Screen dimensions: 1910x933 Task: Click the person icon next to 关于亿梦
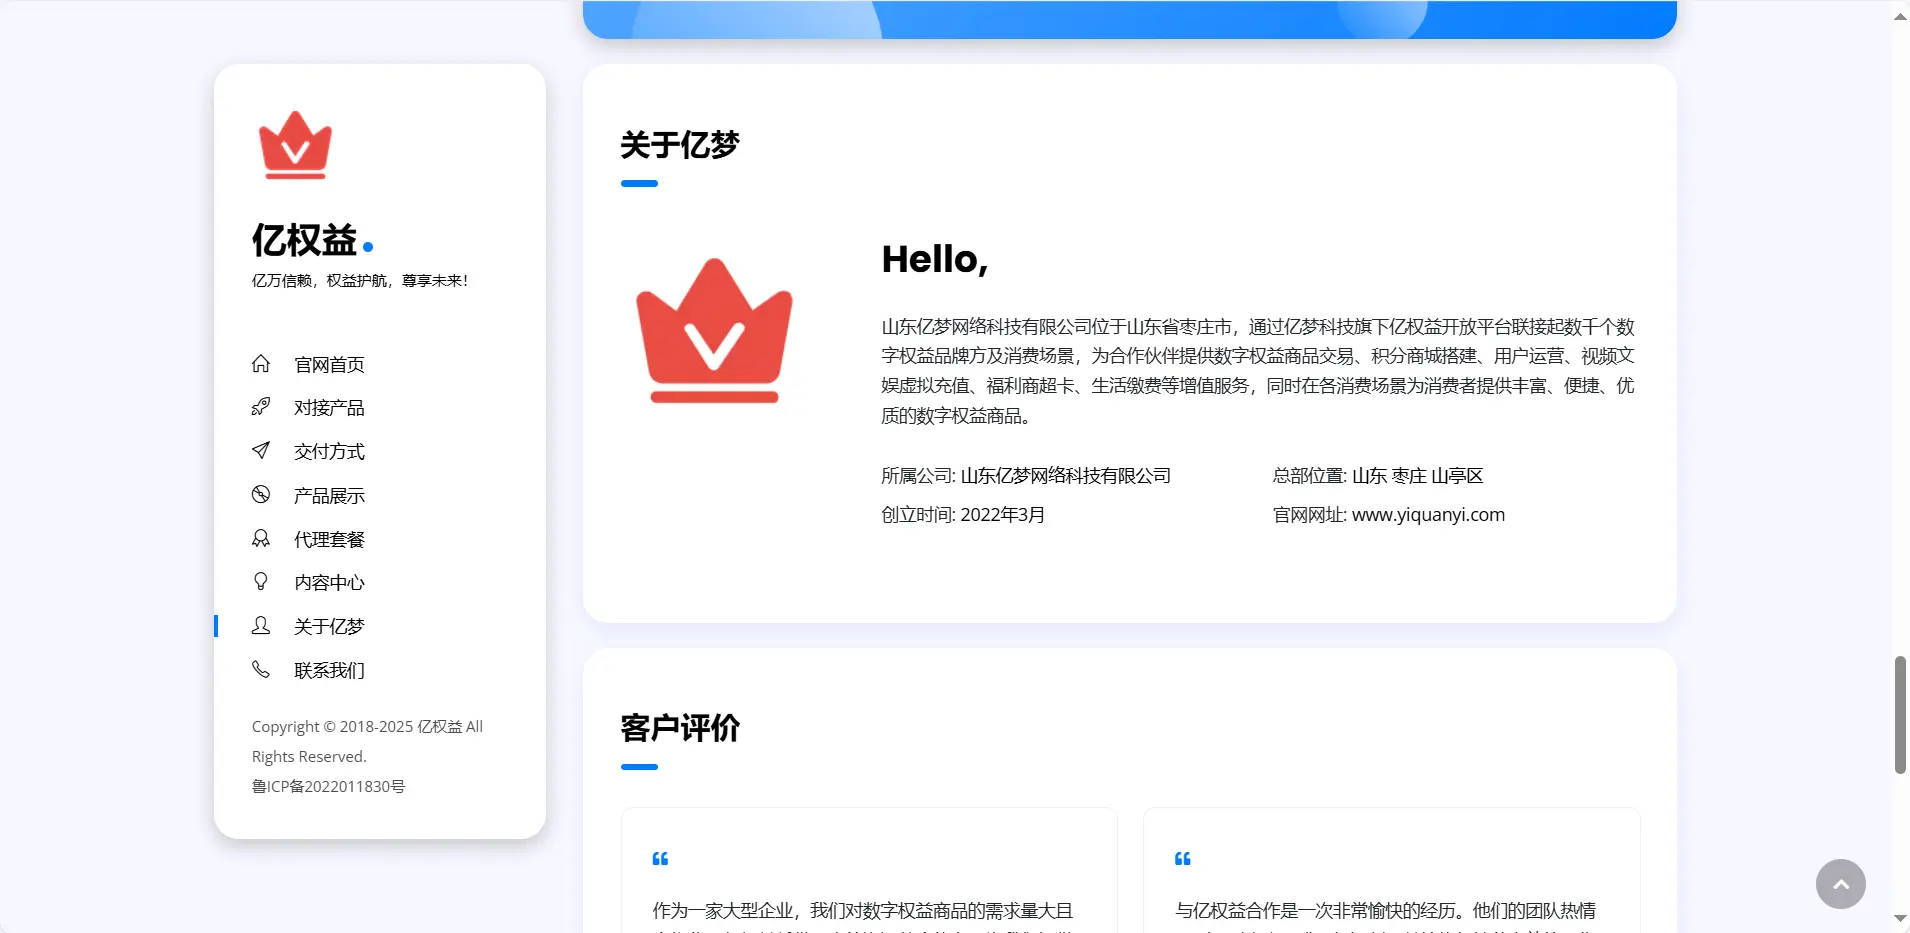click(x=261, y=626)
